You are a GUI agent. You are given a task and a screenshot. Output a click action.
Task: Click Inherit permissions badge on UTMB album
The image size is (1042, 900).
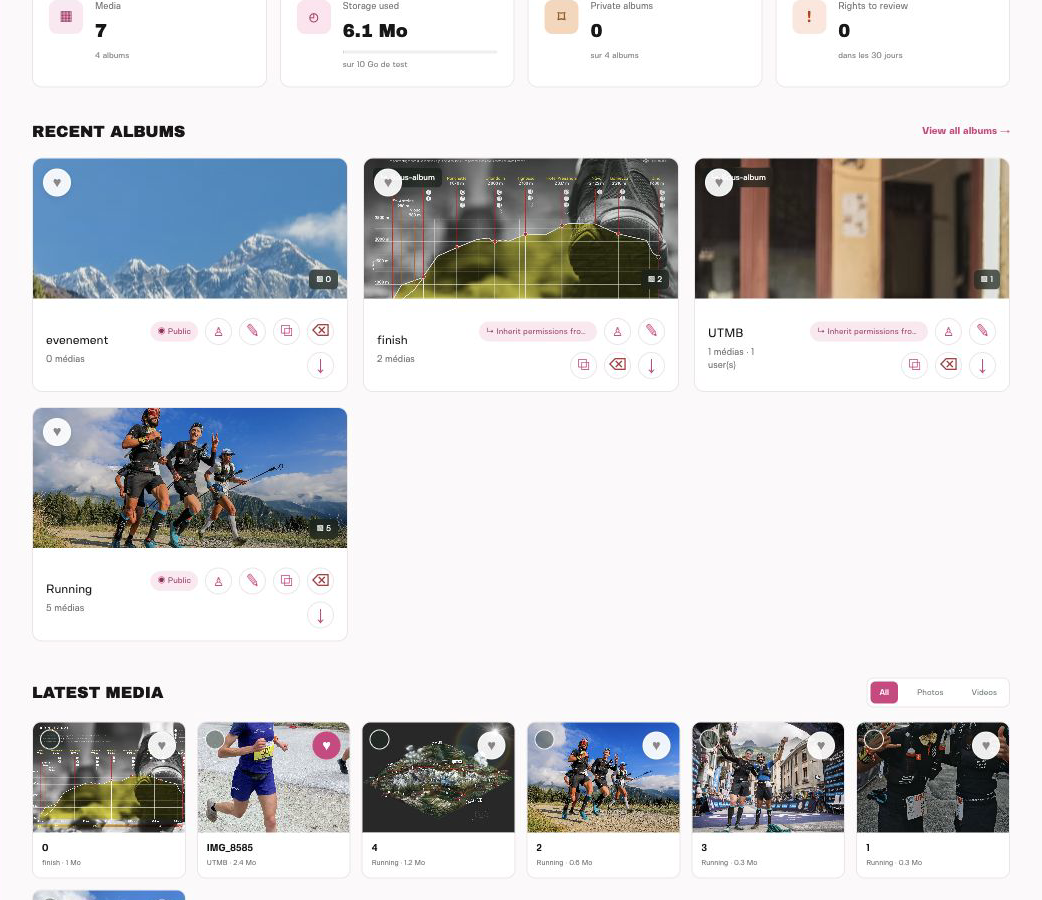869,331
